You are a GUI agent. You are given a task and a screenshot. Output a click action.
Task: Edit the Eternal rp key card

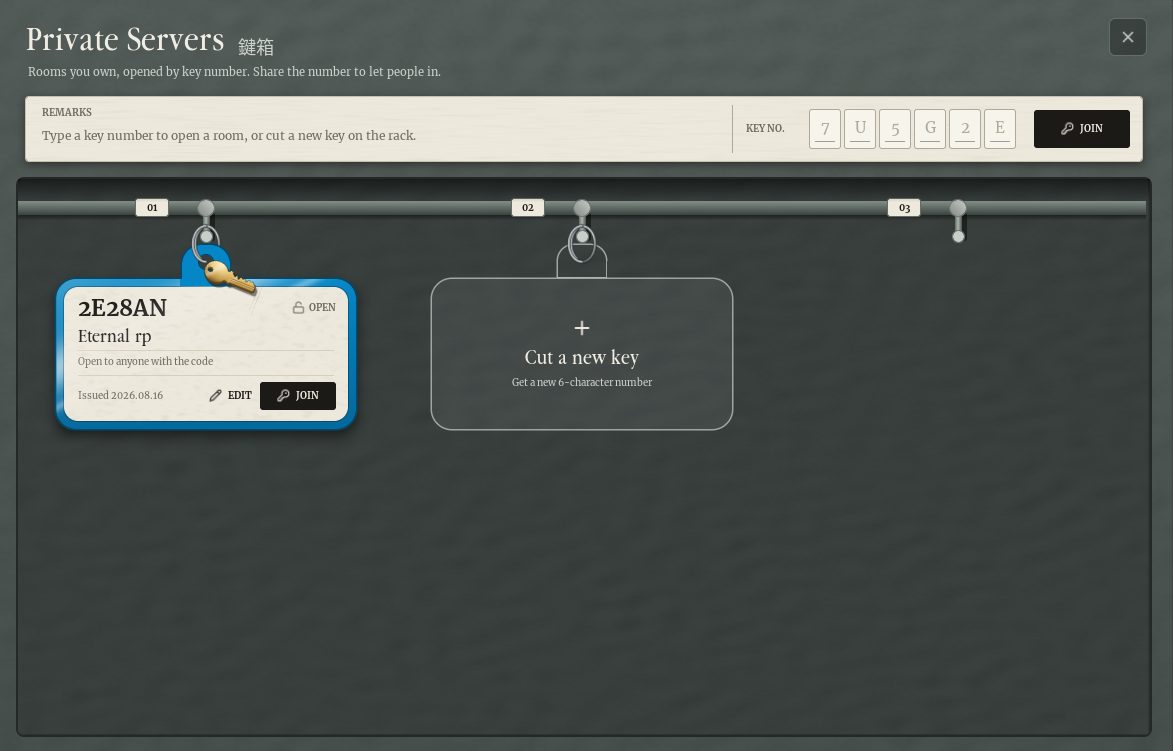(x=230, y=396)
